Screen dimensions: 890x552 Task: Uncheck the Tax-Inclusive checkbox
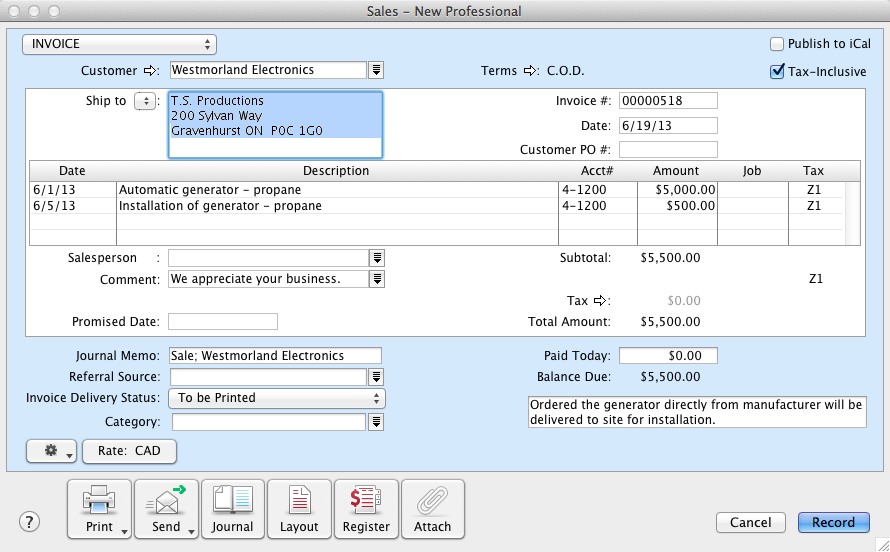coord(777,71)
